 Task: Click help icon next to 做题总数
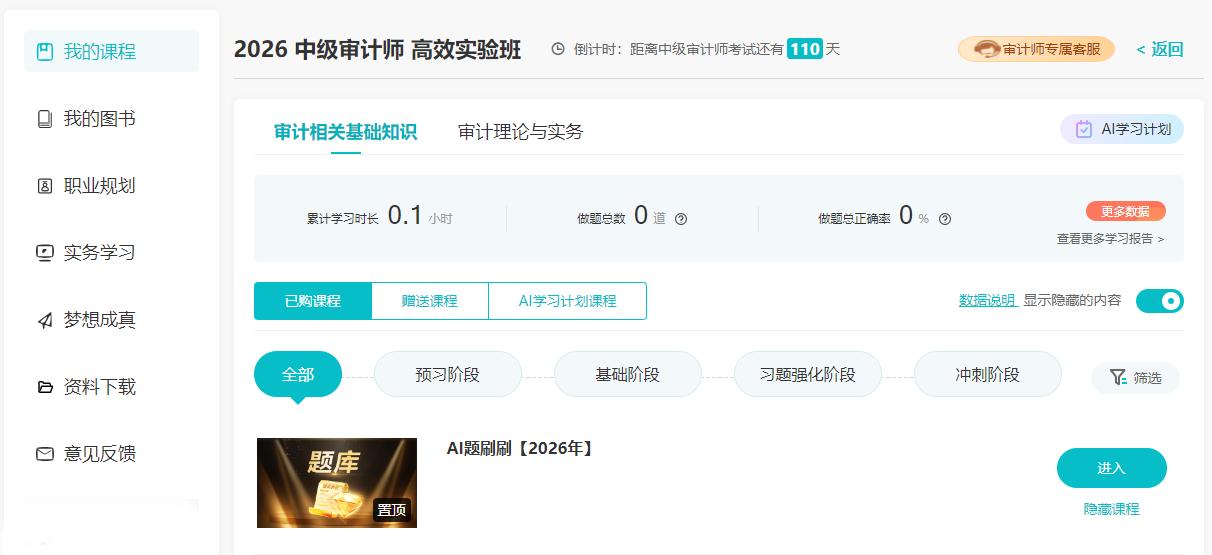coord(681,219)
